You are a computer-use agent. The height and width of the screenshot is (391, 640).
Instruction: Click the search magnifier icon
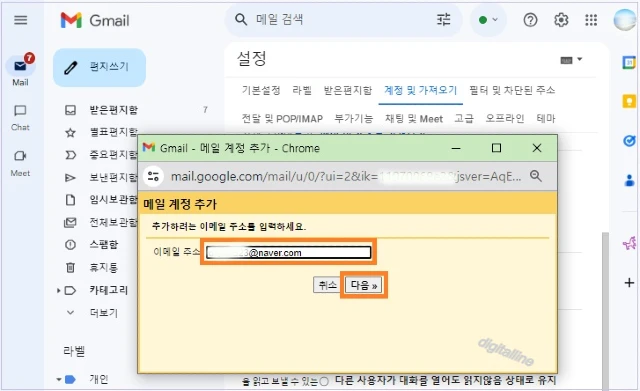pos(241,20)
